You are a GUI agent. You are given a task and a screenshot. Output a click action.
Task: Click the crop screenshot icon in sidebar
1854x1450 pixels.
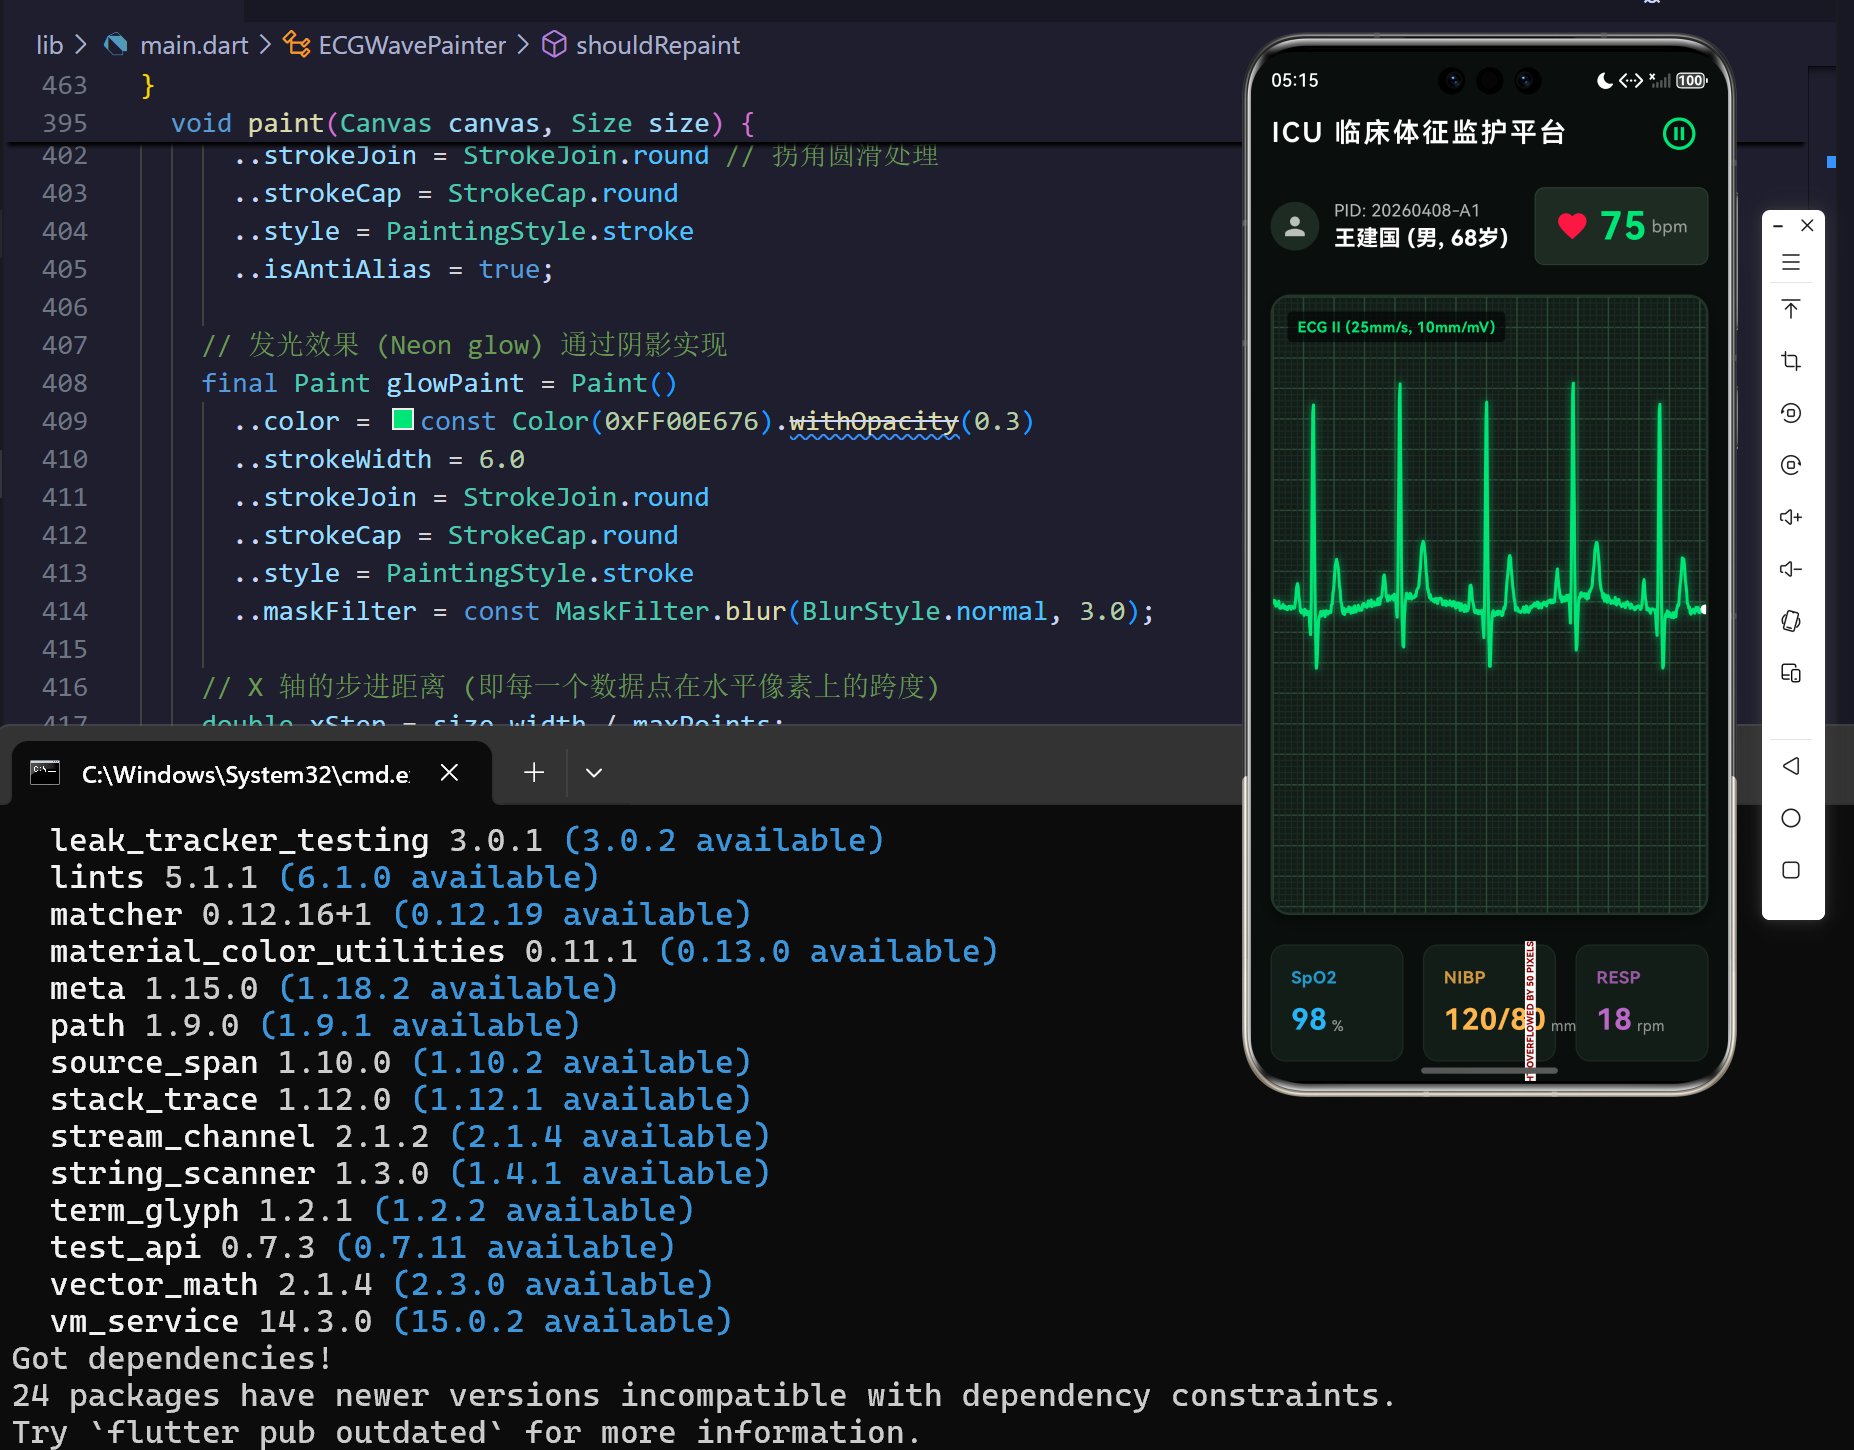click(1791, 361)
